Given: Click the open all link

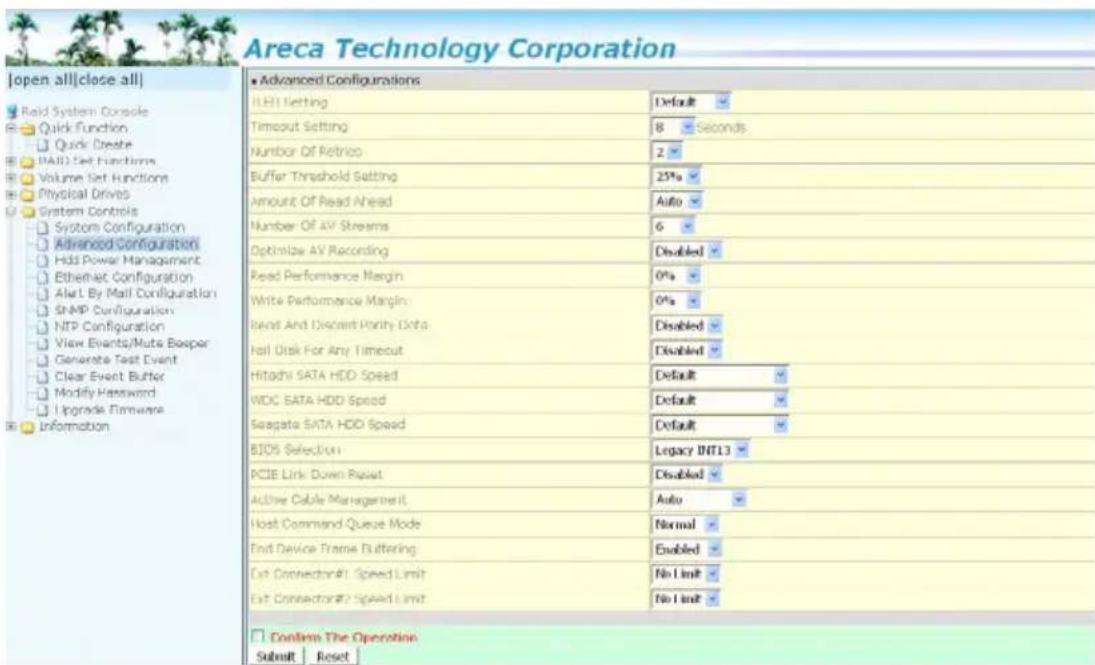Looking at the screenshot, I should [41, 80].
